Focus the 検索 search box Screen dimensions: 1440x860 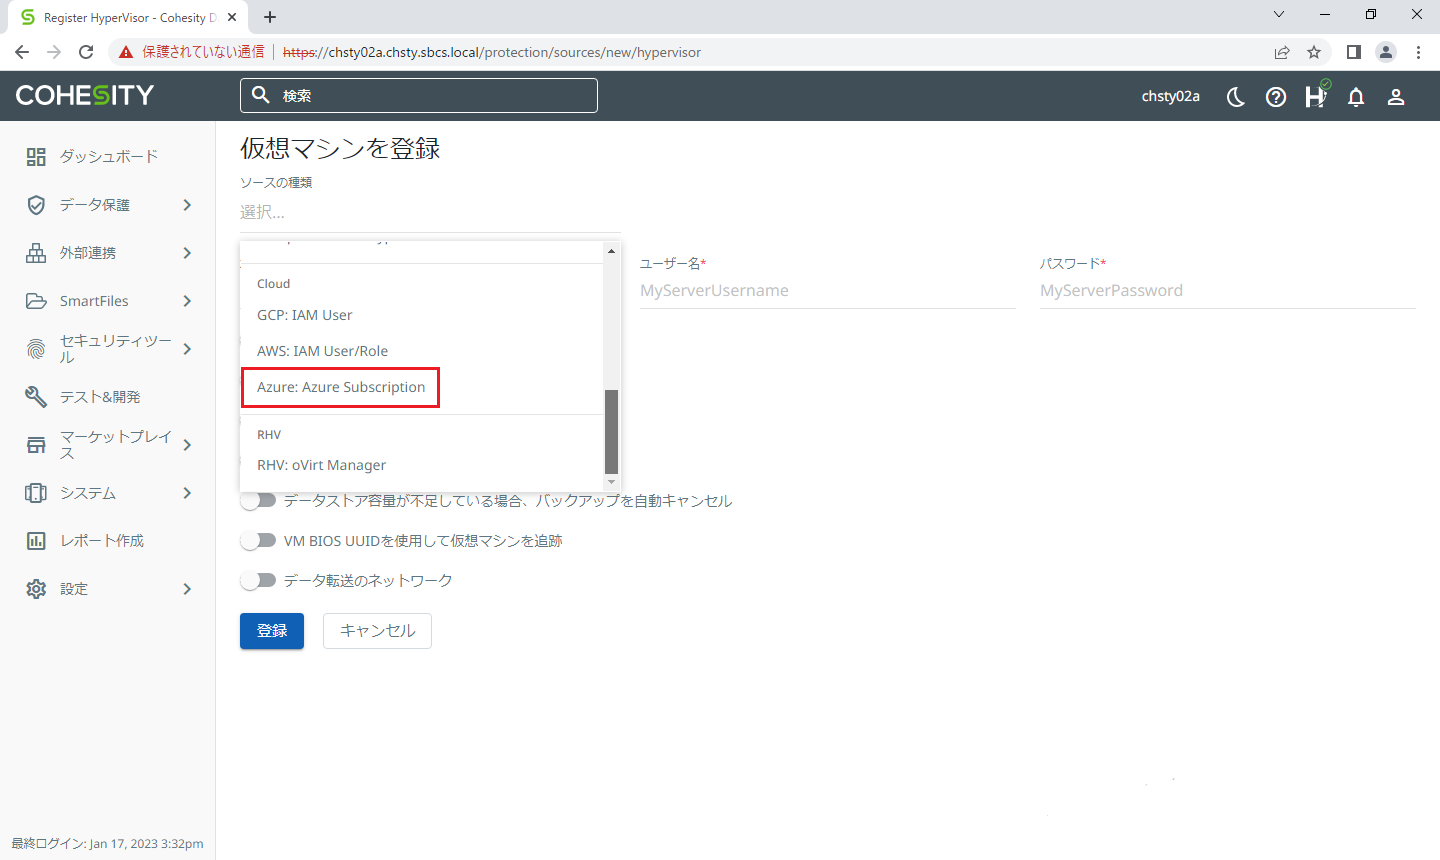click(419, 95)
